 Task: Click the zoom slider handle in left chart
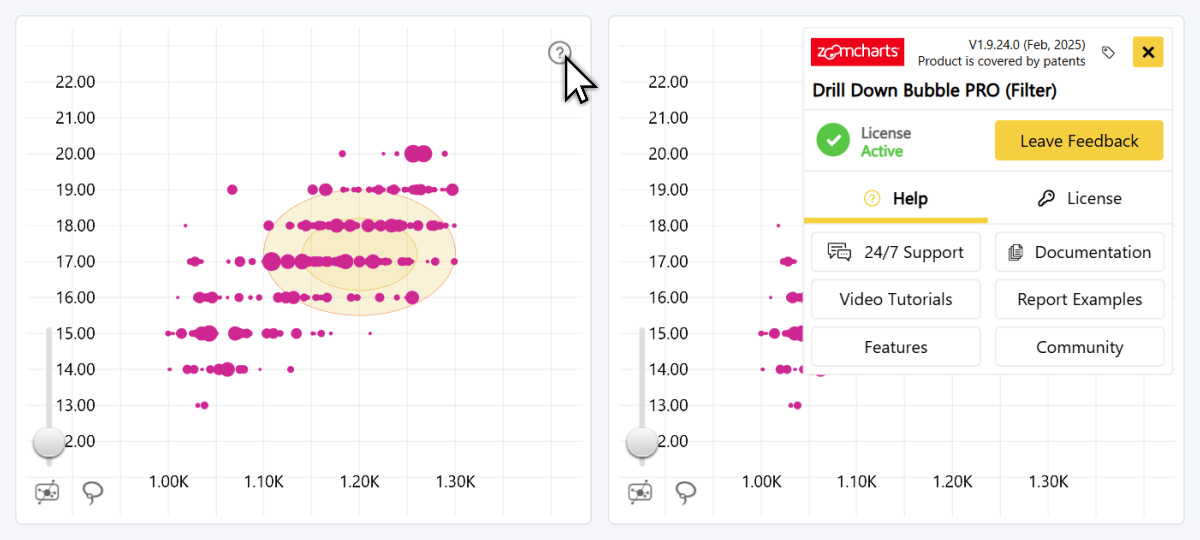pos(48,442)
